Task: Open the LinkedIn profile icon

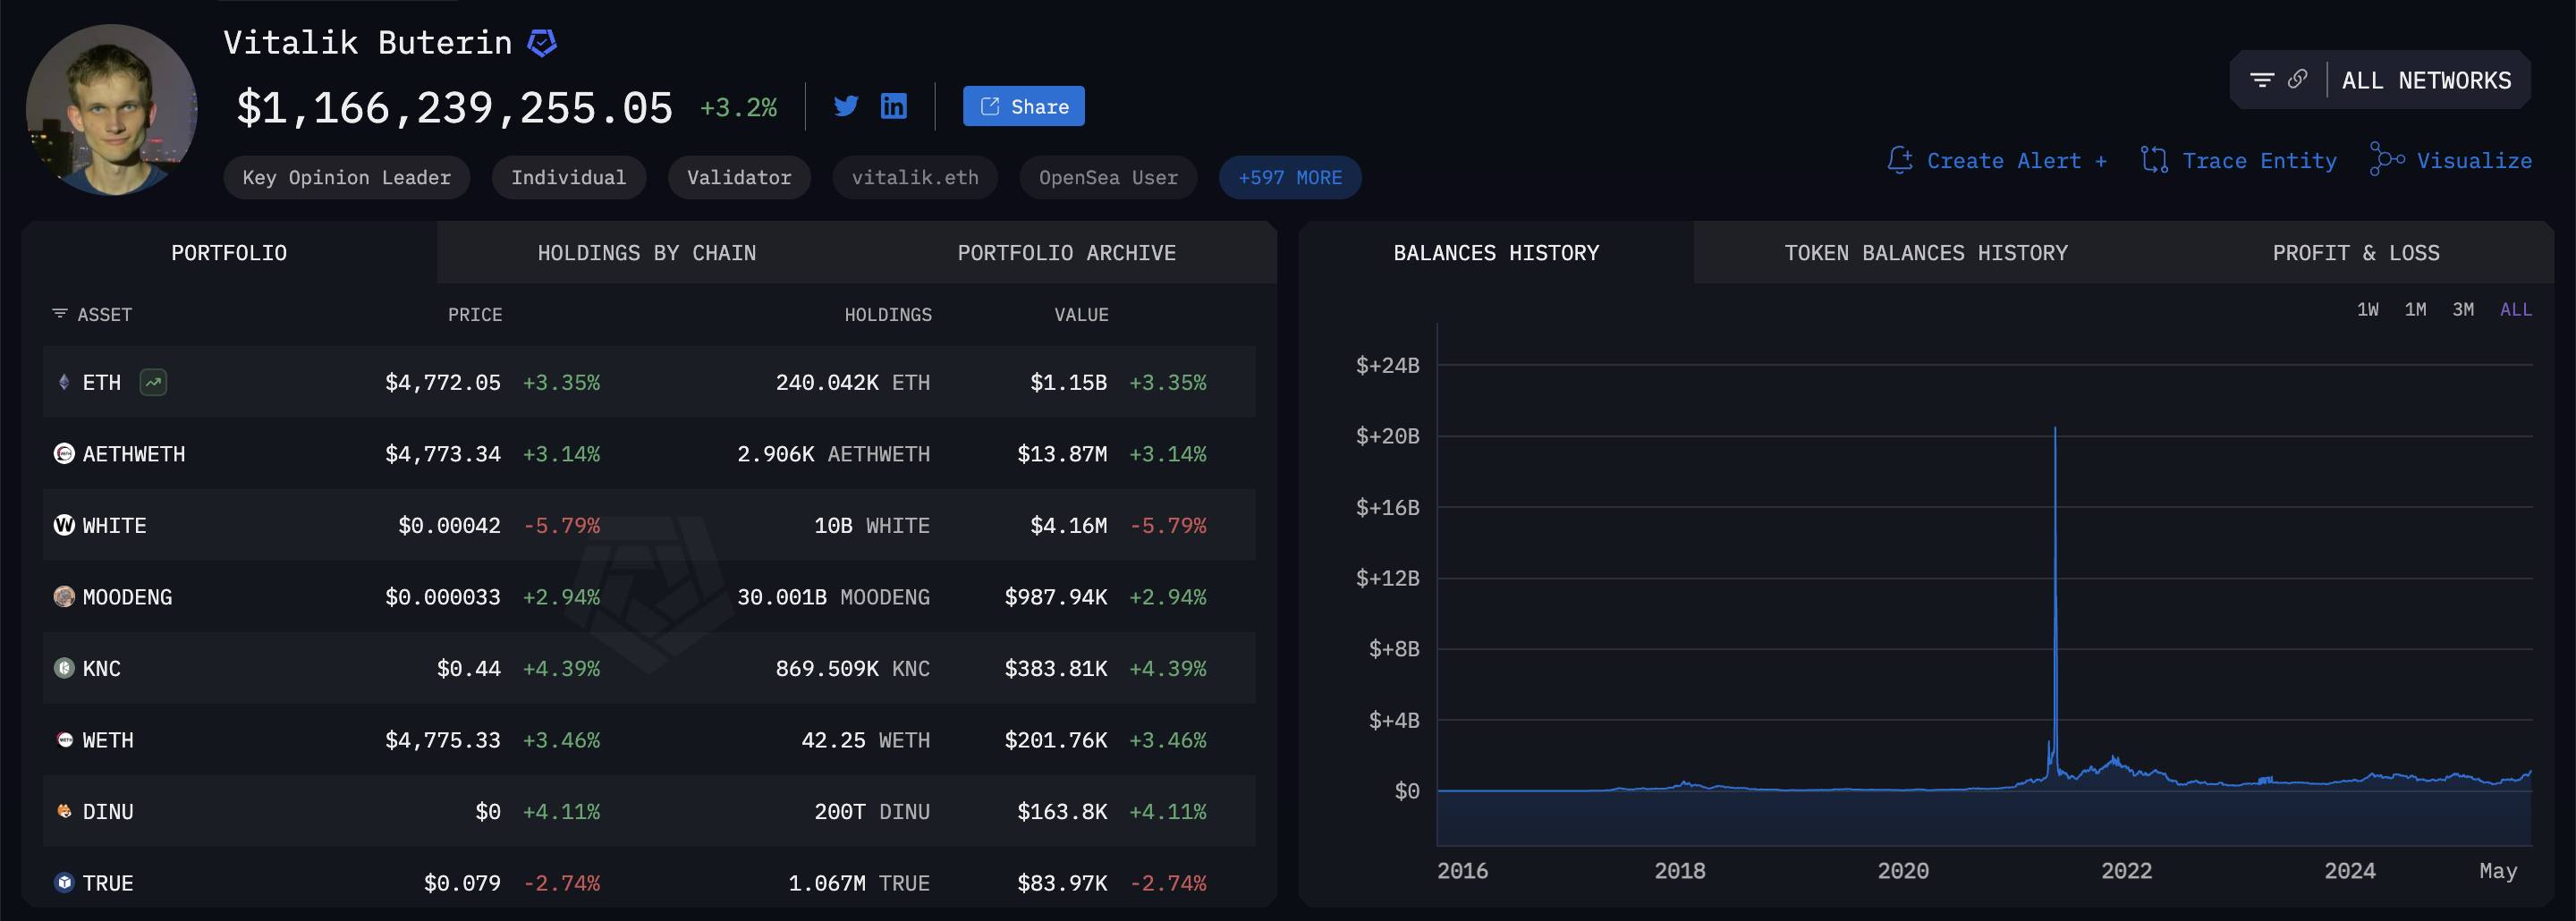Action: (x=893, y=106)
